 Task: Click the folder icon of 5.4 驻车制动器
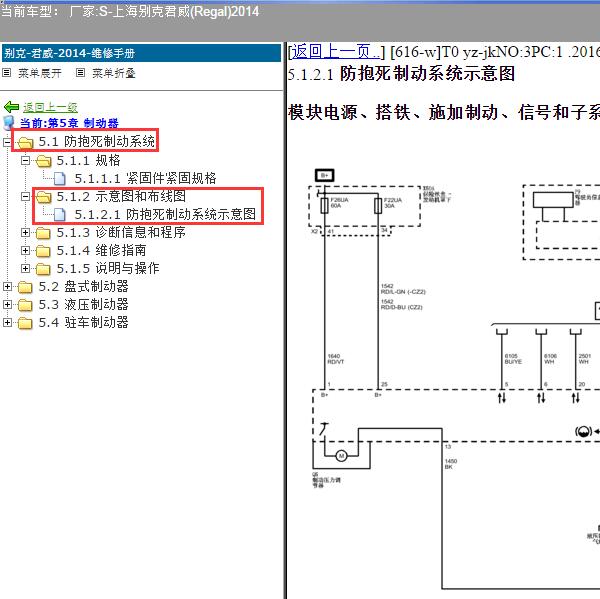25,323
